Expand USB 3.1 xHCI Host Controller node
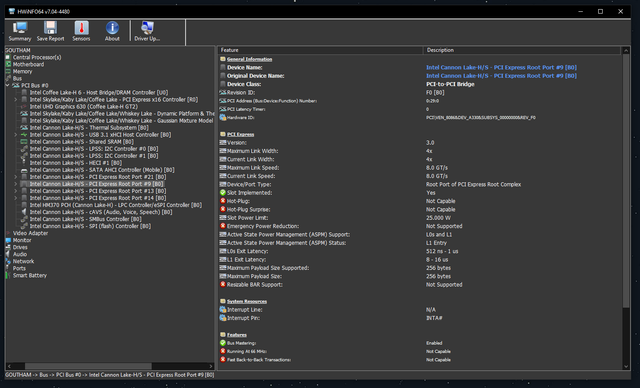Image resolution: width=640 pixels, height=388 pixels. click(x=16, y=135)
